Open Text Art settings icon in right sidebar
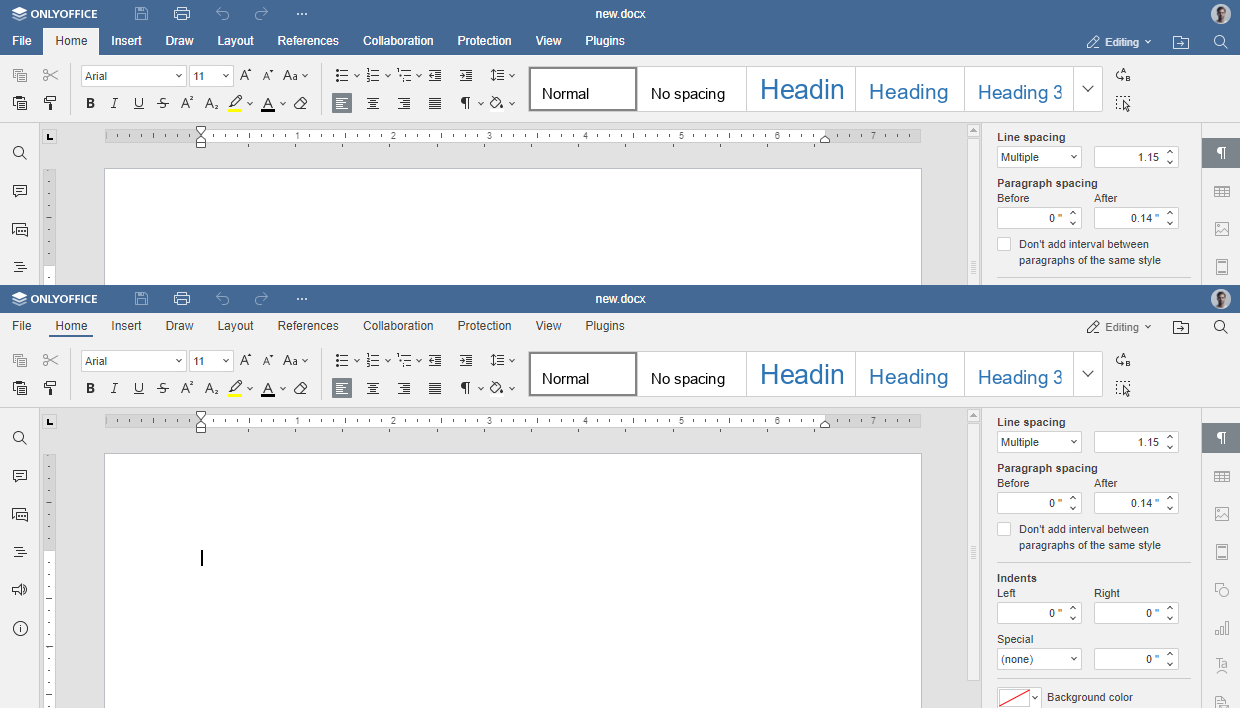The width and height of the screenshot is (1240, 708). pos(1221,666)
